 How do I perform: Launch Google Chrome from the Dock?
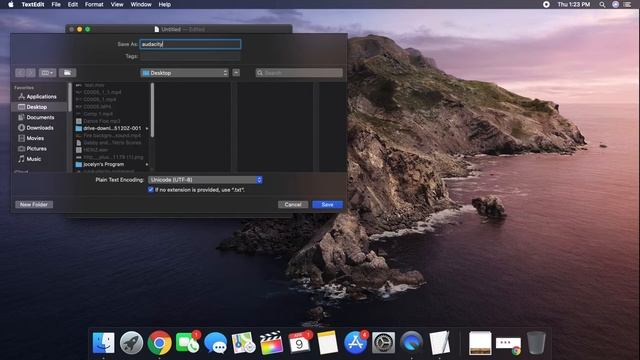pyautogui.click(x=160, y=342)
